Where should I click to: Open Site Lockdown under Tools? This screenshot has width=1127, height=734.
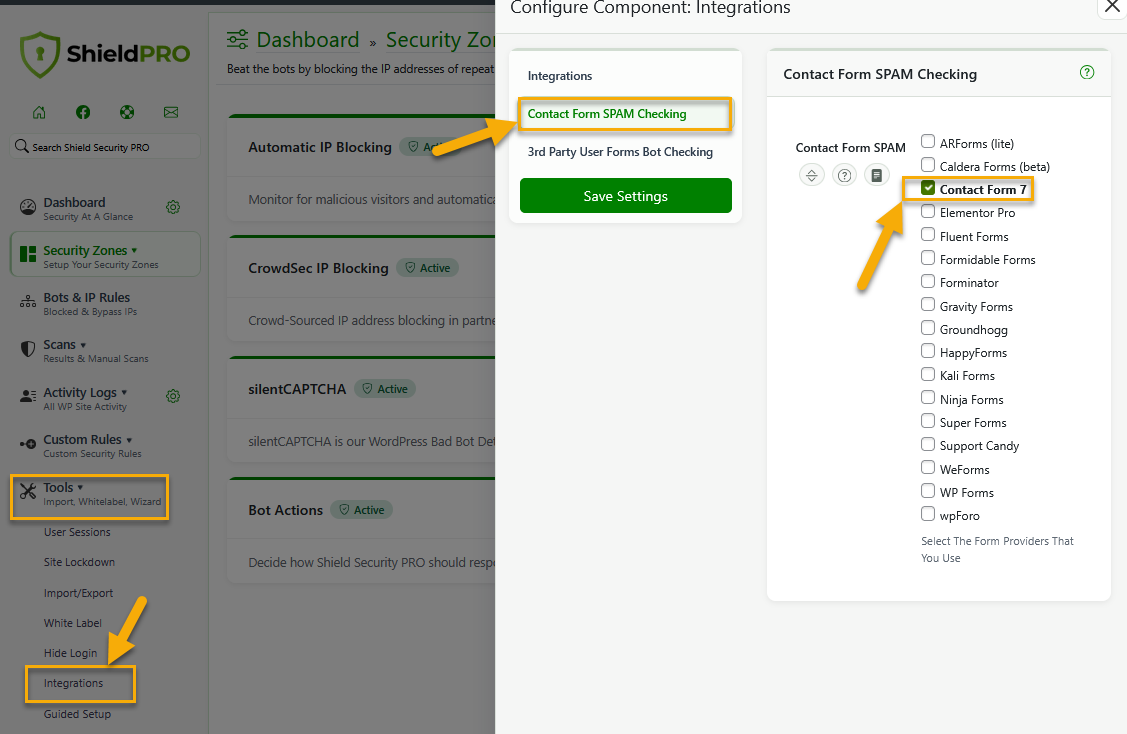pyautogui.click(x=79, y=562)
